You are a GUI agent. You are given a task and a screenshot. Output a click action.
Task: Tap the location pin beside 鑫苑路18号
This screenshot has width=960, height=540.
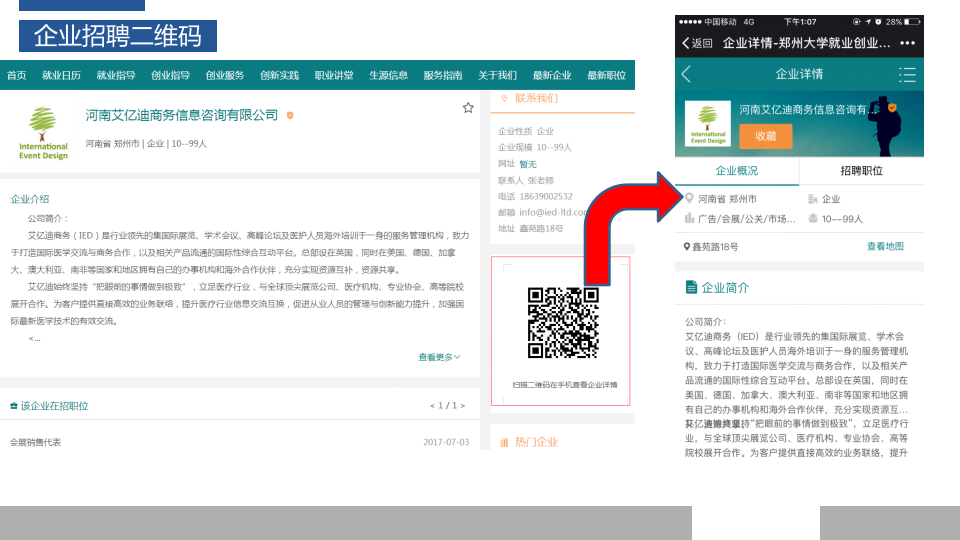point(687,247)
